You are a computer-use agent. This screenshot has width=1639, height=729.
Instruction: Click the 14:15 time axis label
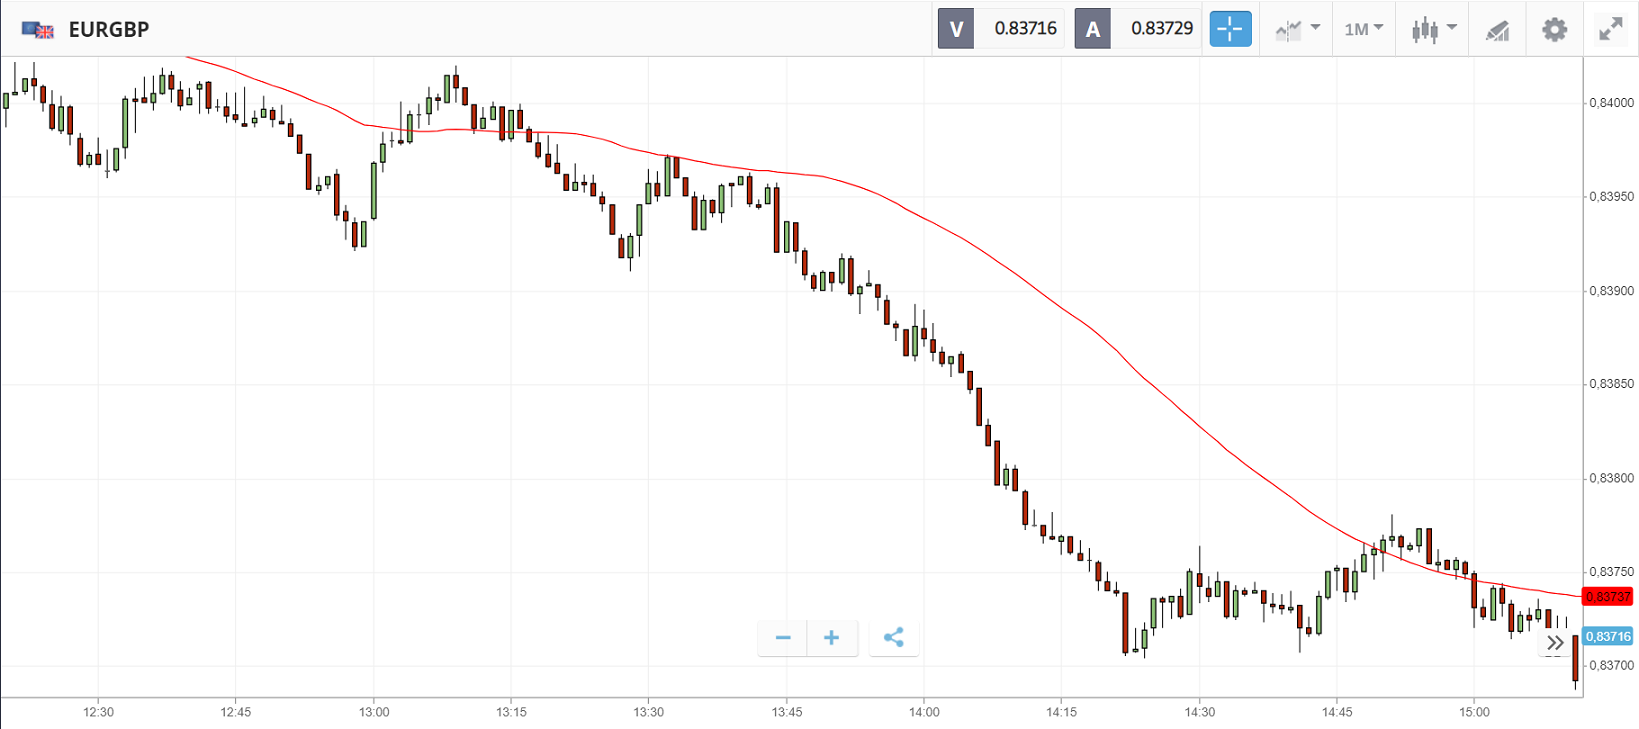click(1062, 713)
